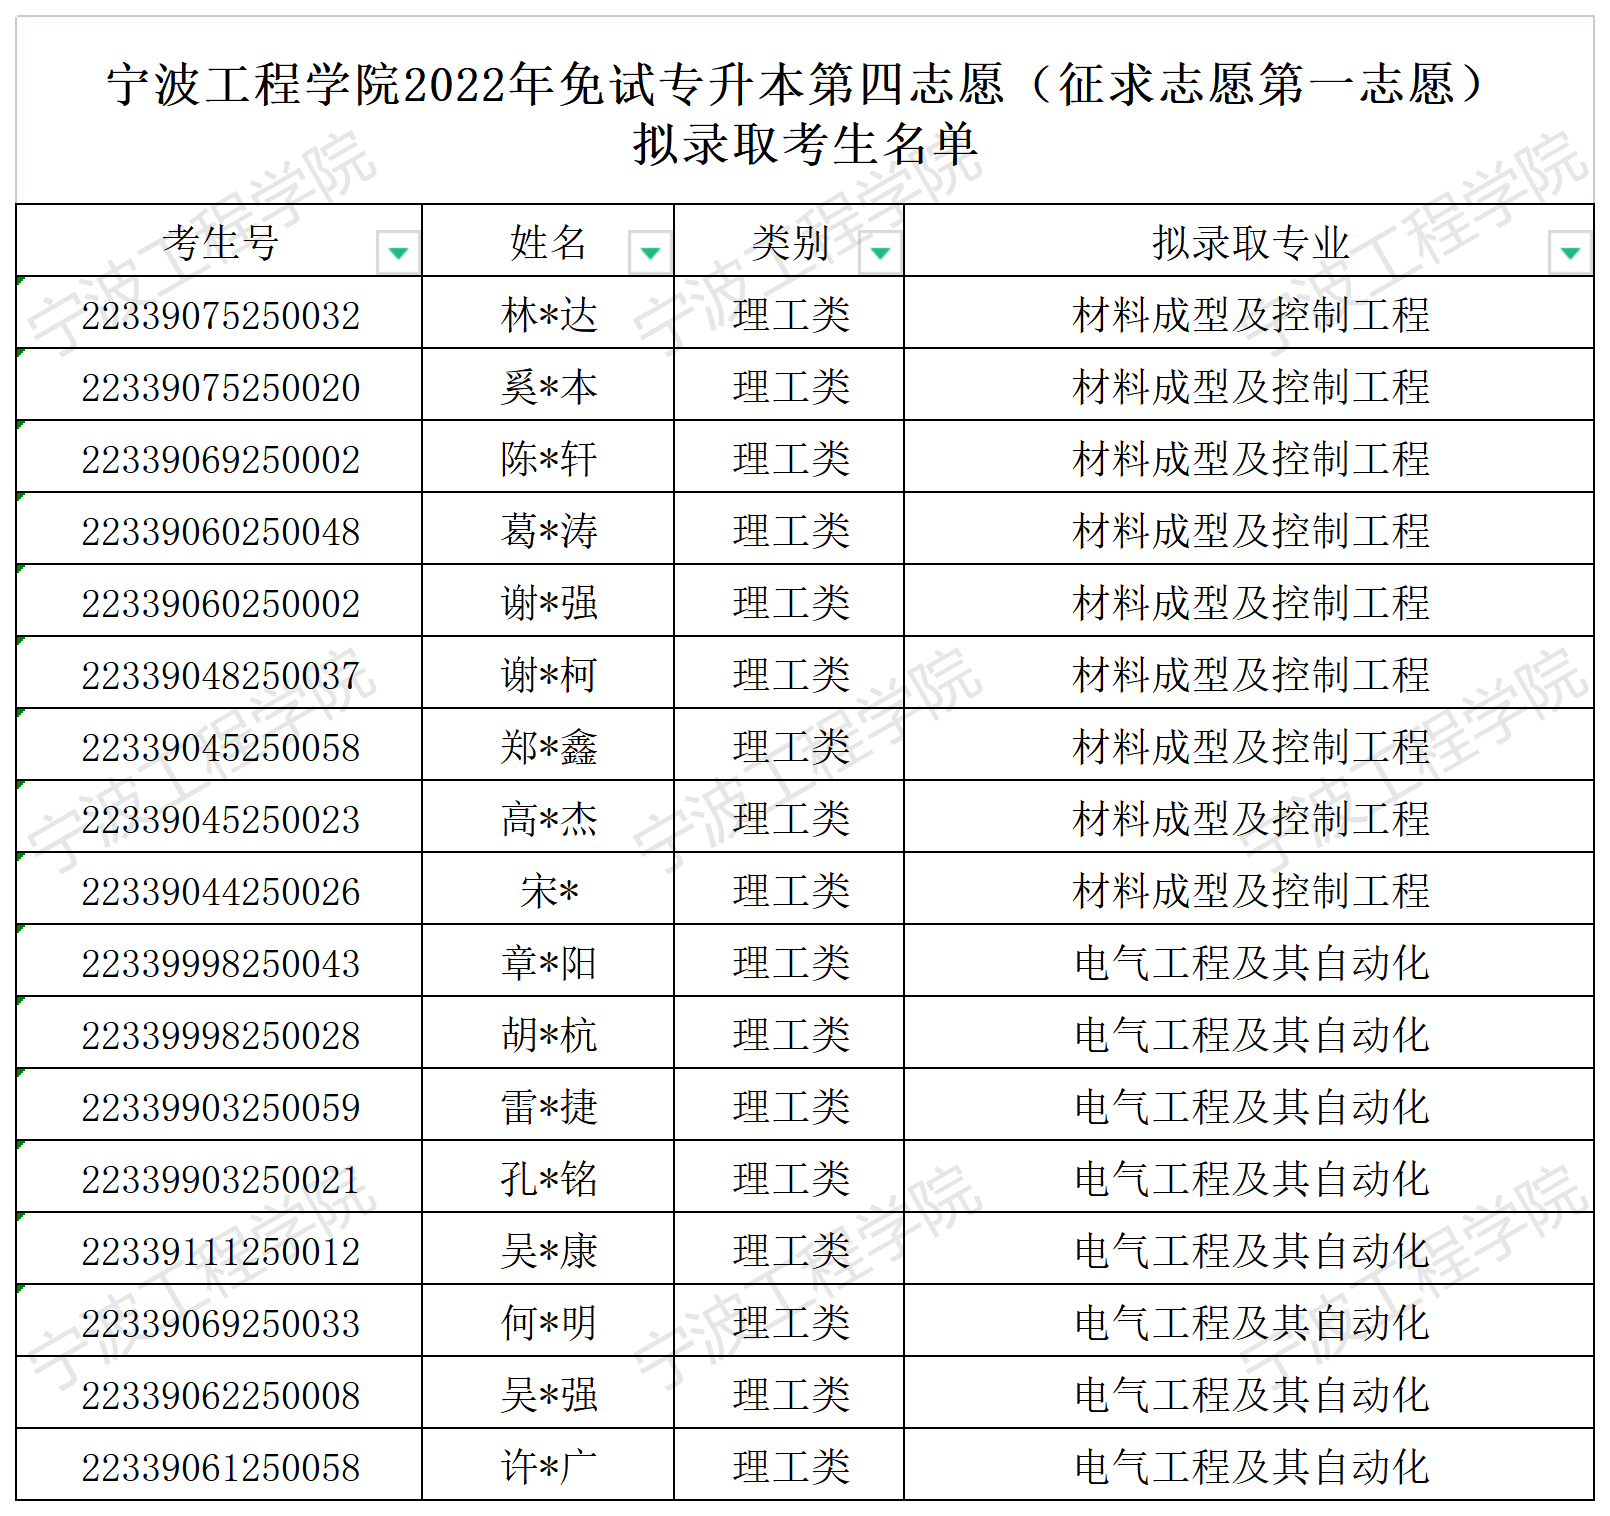This screenshot has width=1610, height=1516.
Task: Select cell 22339048250037
Action: [219, 673]
